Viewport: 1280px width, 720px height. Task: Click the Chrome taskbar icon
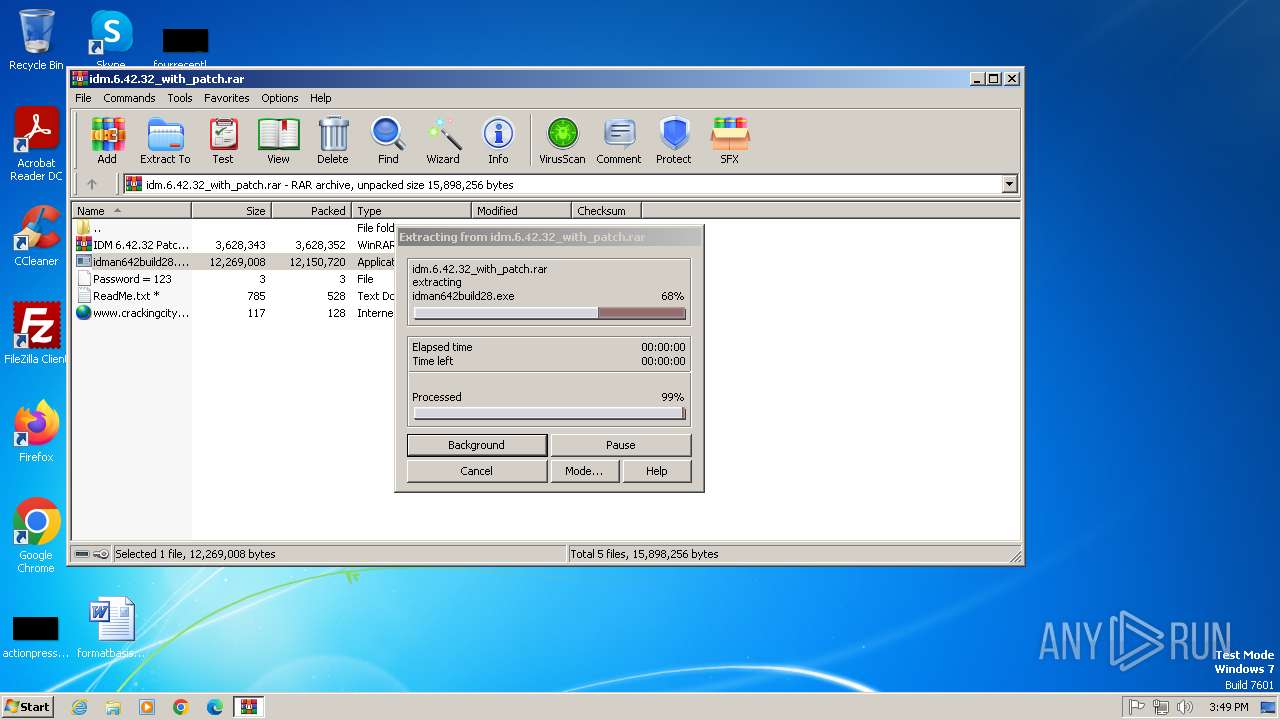click(181, 707)
